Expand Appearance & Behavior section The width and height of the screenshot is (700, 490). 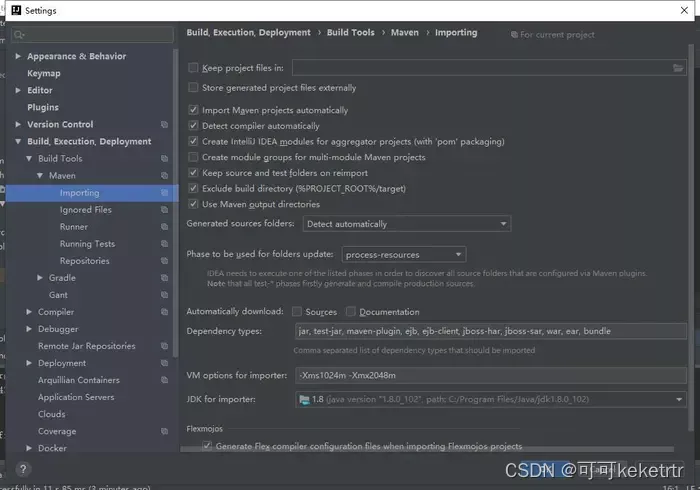(x=18, y=56)
